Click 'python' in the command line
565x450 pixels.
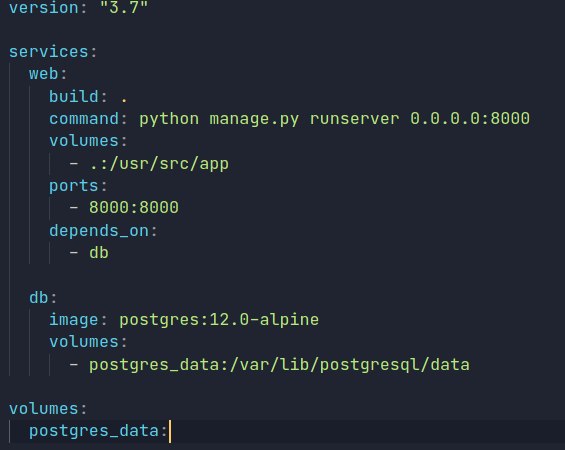pos(169,119)
